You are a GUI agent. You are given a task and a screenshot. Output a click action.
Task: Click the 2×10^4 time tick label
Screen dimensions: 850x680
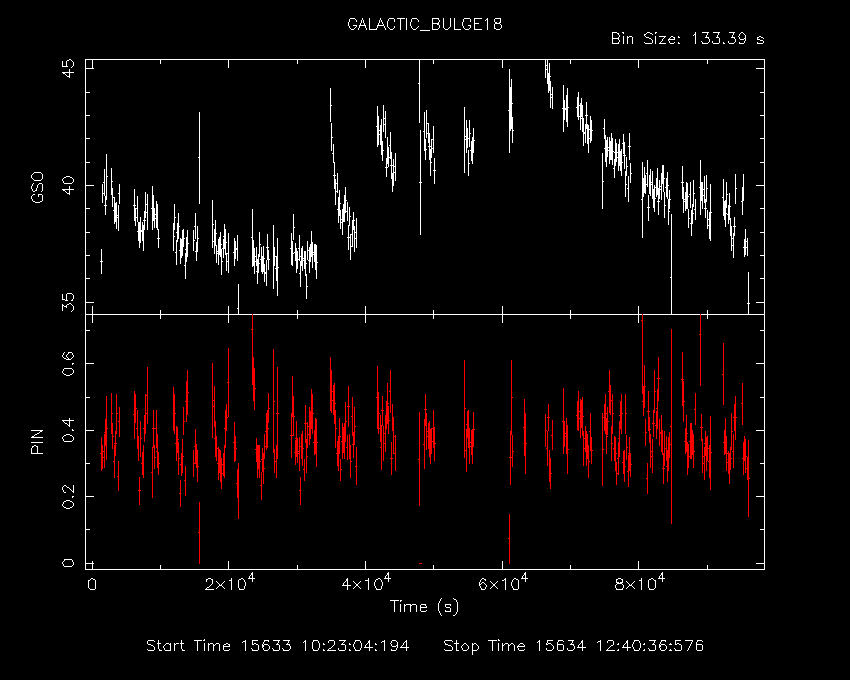pyautogui.click(x=230, y=583)
